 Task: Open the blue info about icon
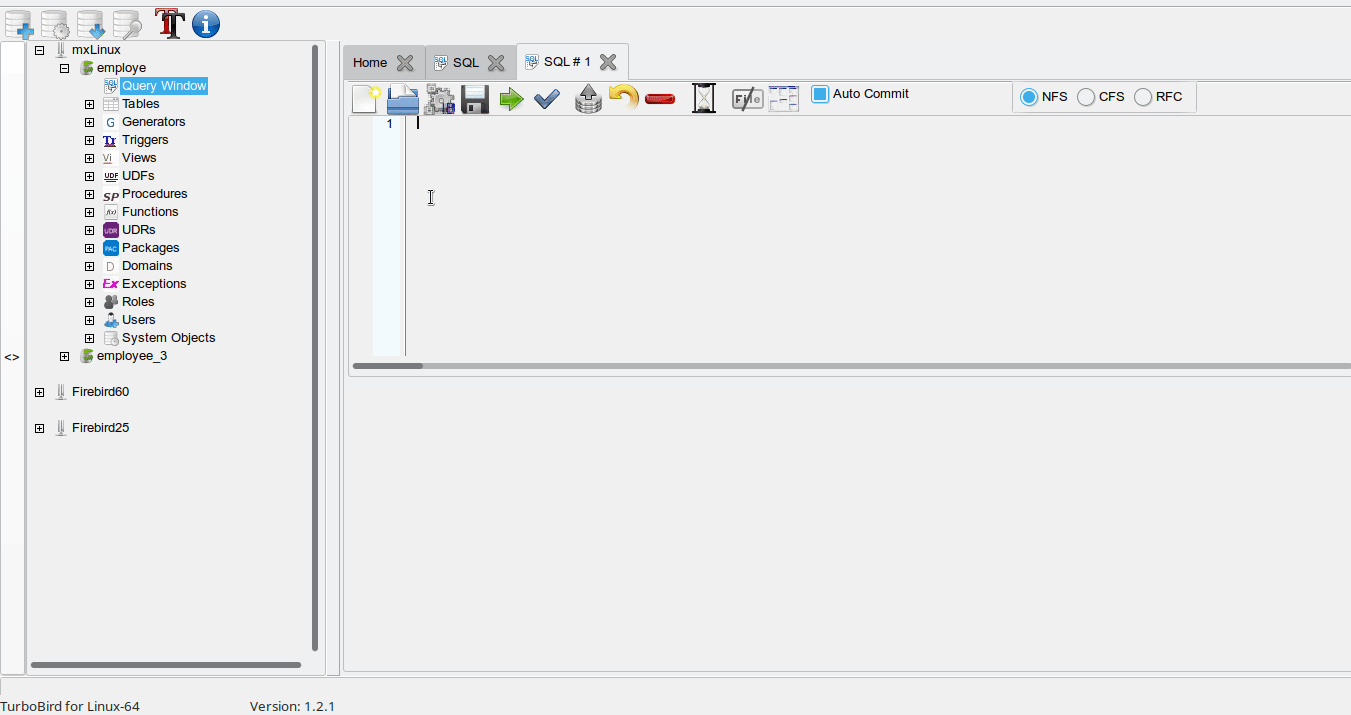click(x=205, y=24)
